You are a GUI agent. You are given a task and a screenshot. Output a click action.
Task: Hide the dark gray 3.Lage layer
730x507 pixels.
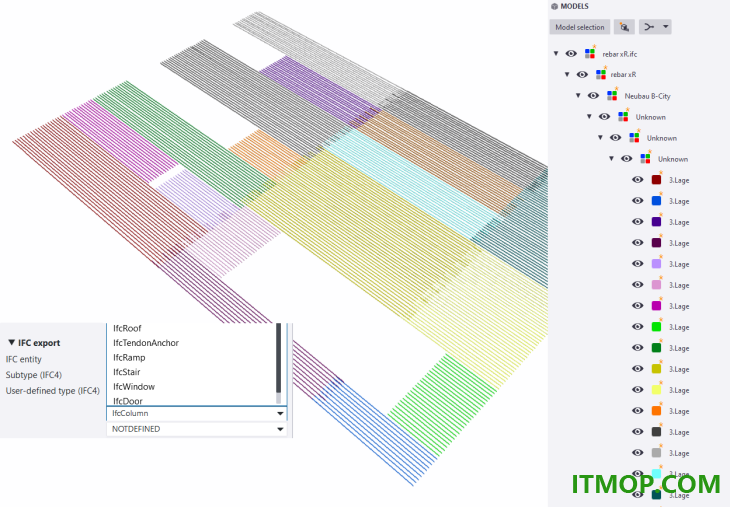tap(637, 432)
